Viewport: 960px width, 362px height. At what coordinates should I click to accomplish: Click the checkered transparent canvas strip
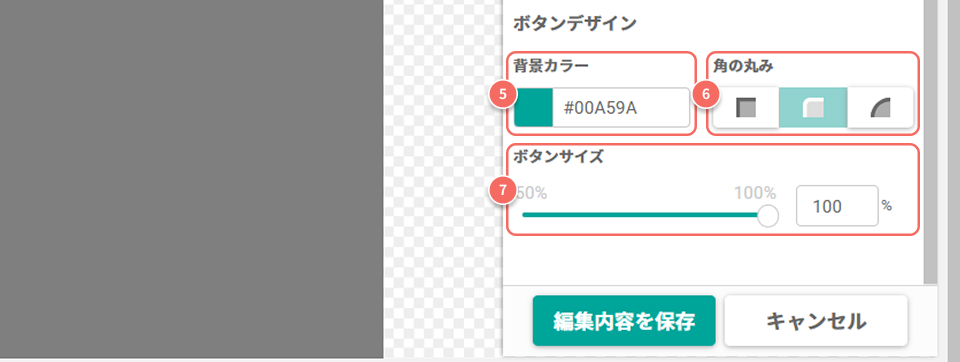(443, 179)
